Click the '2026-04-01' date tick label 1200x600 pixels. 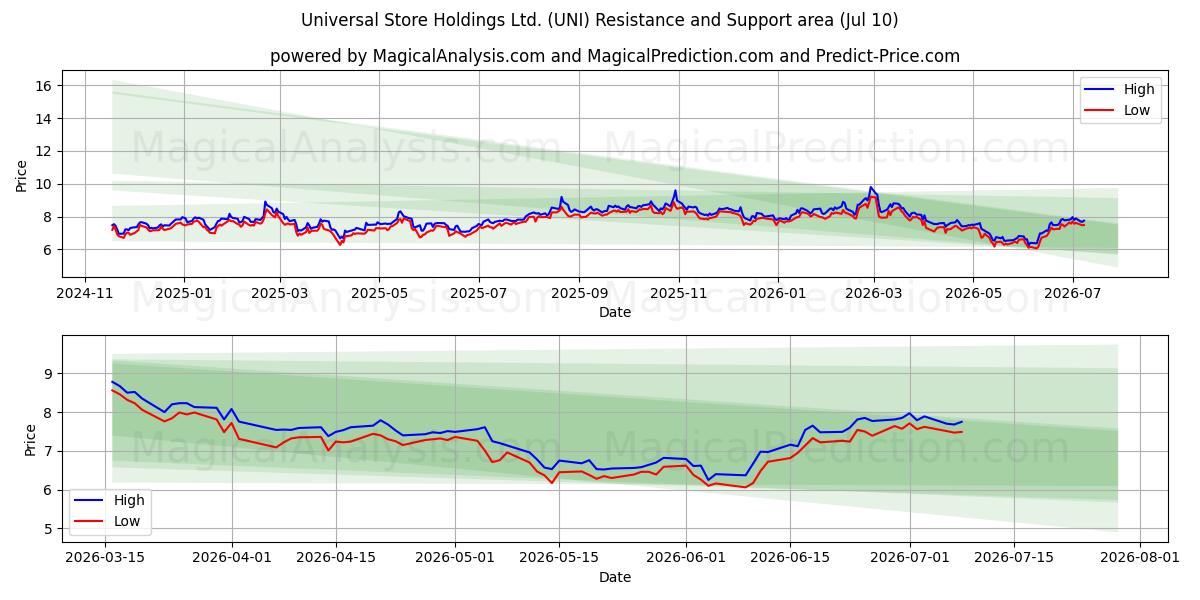233,558
